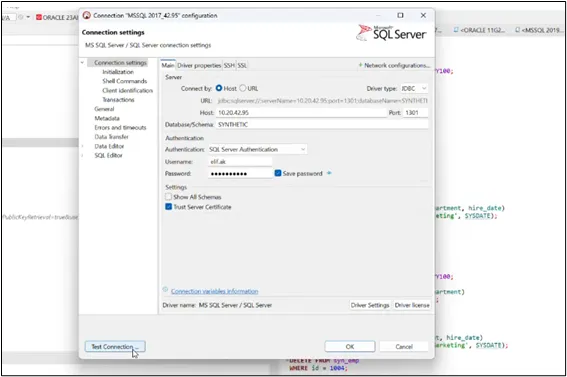Select Connect by Host radio button
Image resolution: width=567 pixels, height=377 pixels.
pos(218,88)
